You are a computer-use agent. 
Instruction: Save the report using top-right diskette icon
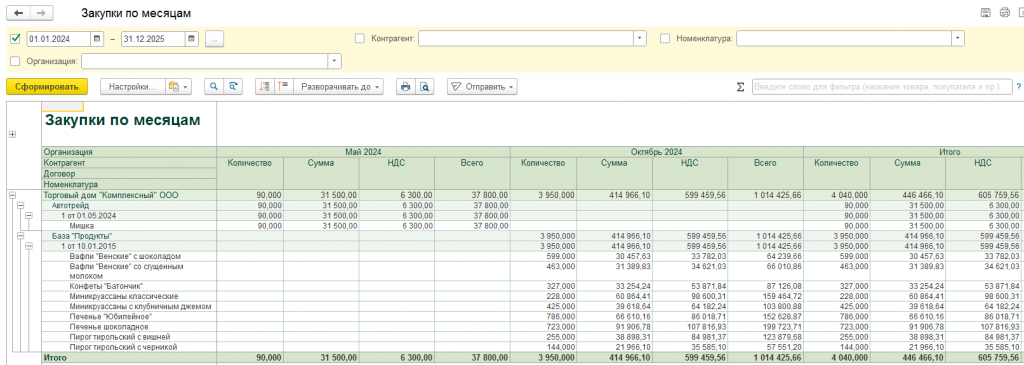point(986,12)
